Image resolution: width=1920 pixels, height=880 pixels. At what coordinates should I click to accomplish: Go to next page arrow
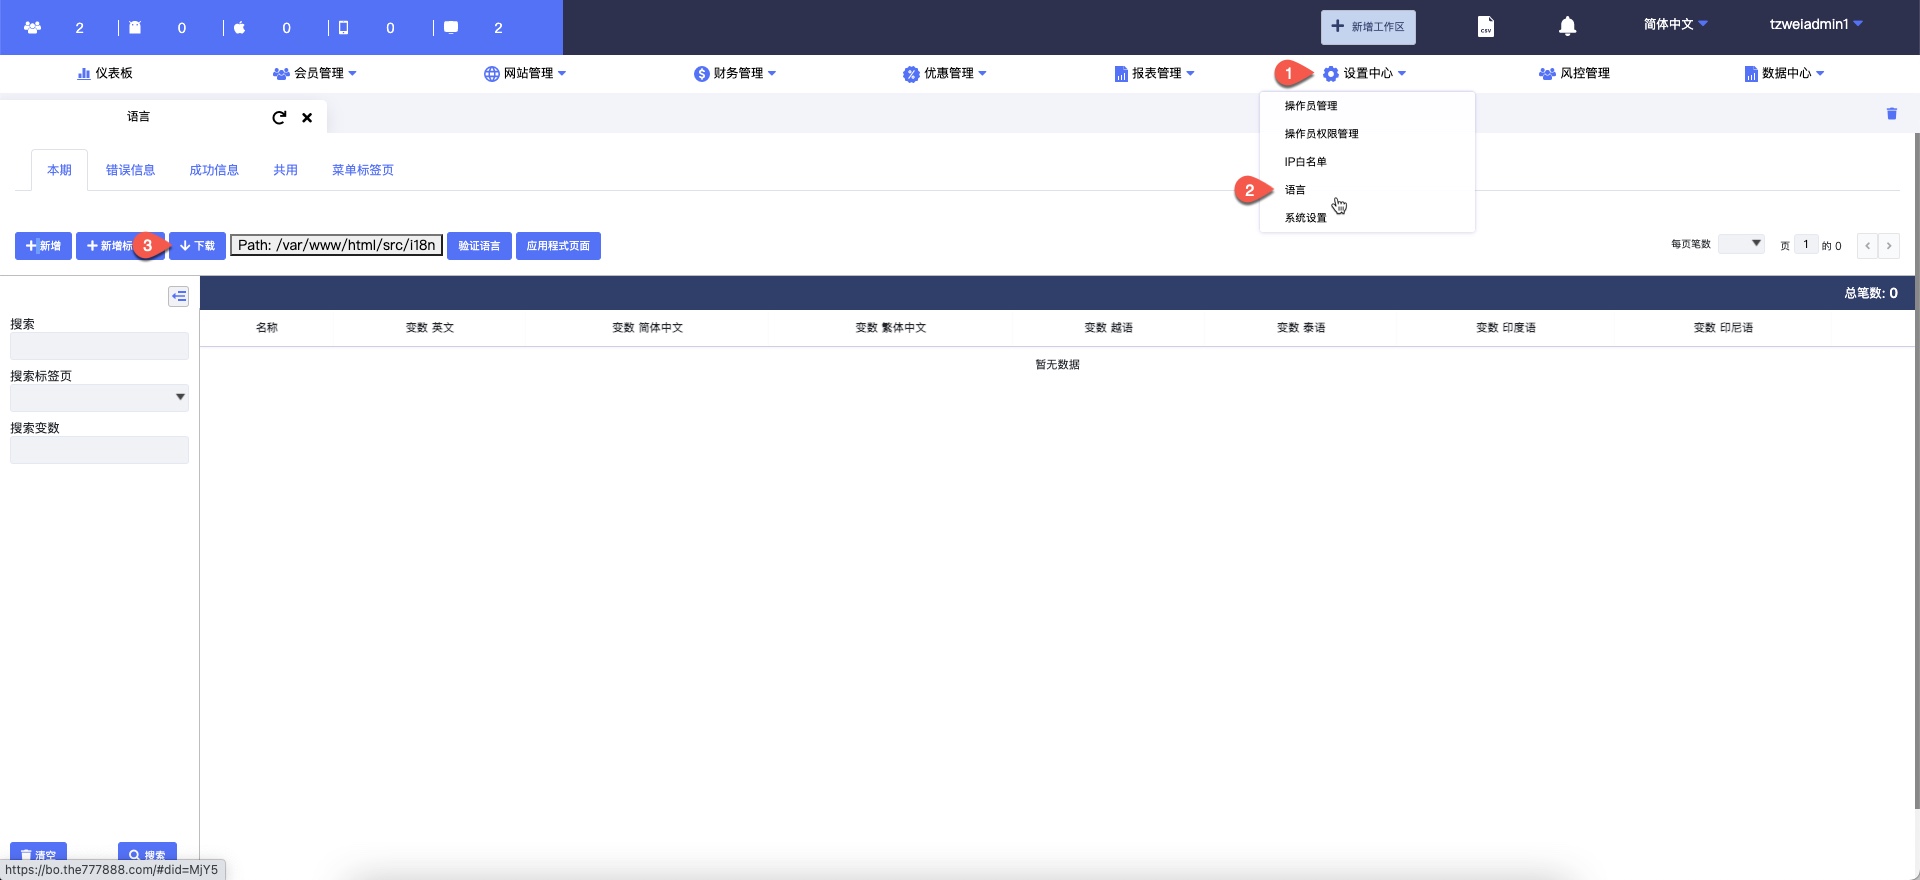tap(1889, 246)
